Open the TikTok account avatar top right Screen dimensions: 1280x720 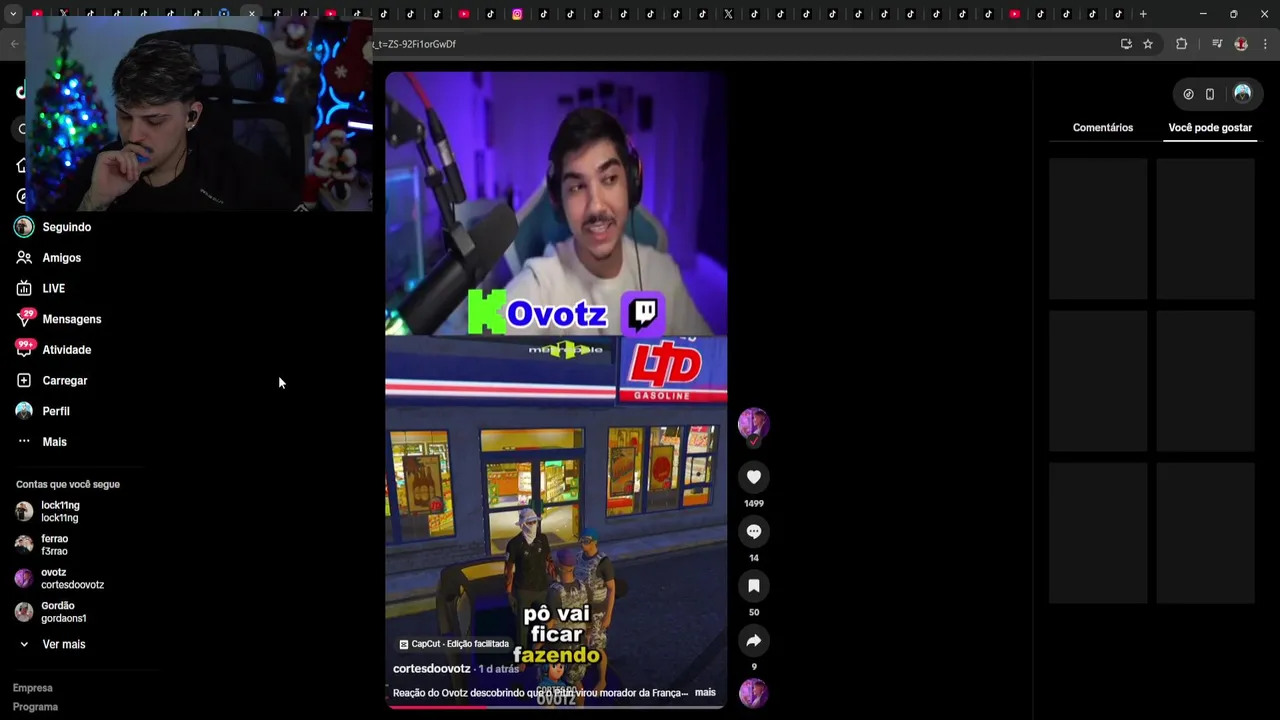click(1242, 93)
